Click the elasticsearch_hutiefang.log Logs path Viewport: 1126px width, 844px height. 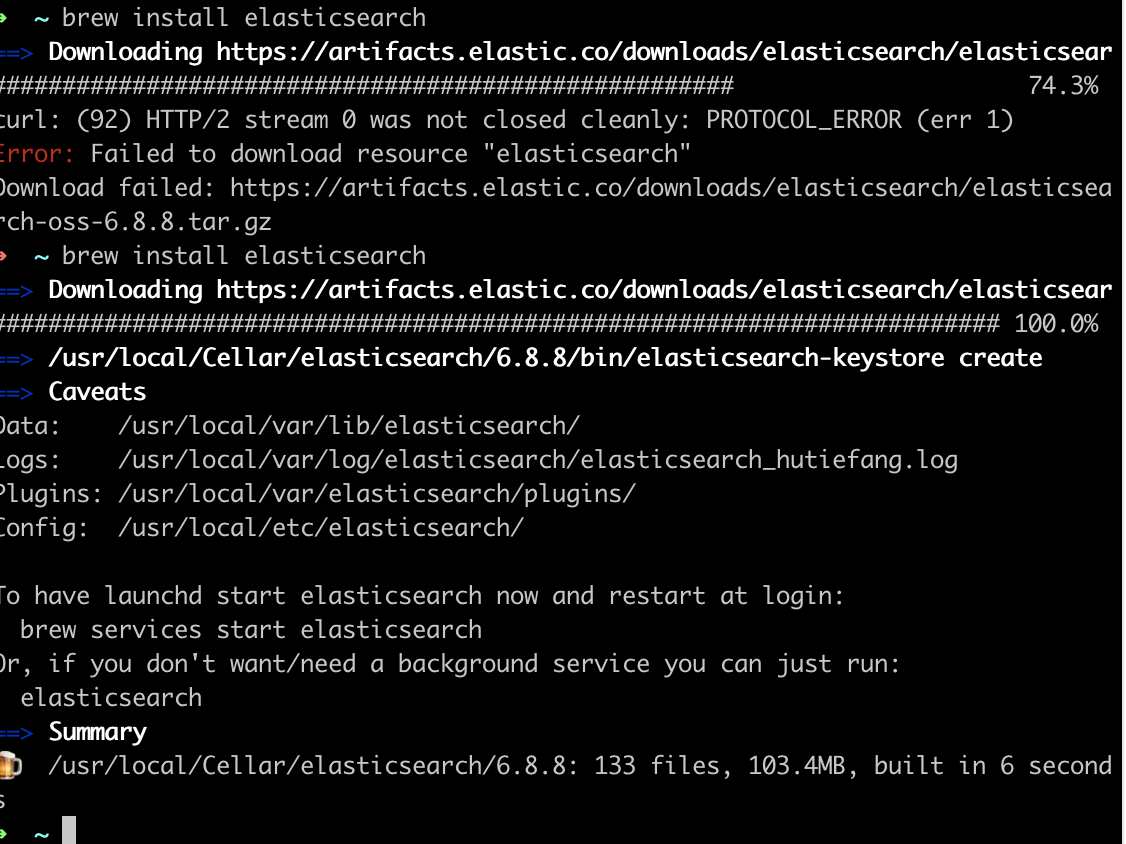[x=537, y=460]
